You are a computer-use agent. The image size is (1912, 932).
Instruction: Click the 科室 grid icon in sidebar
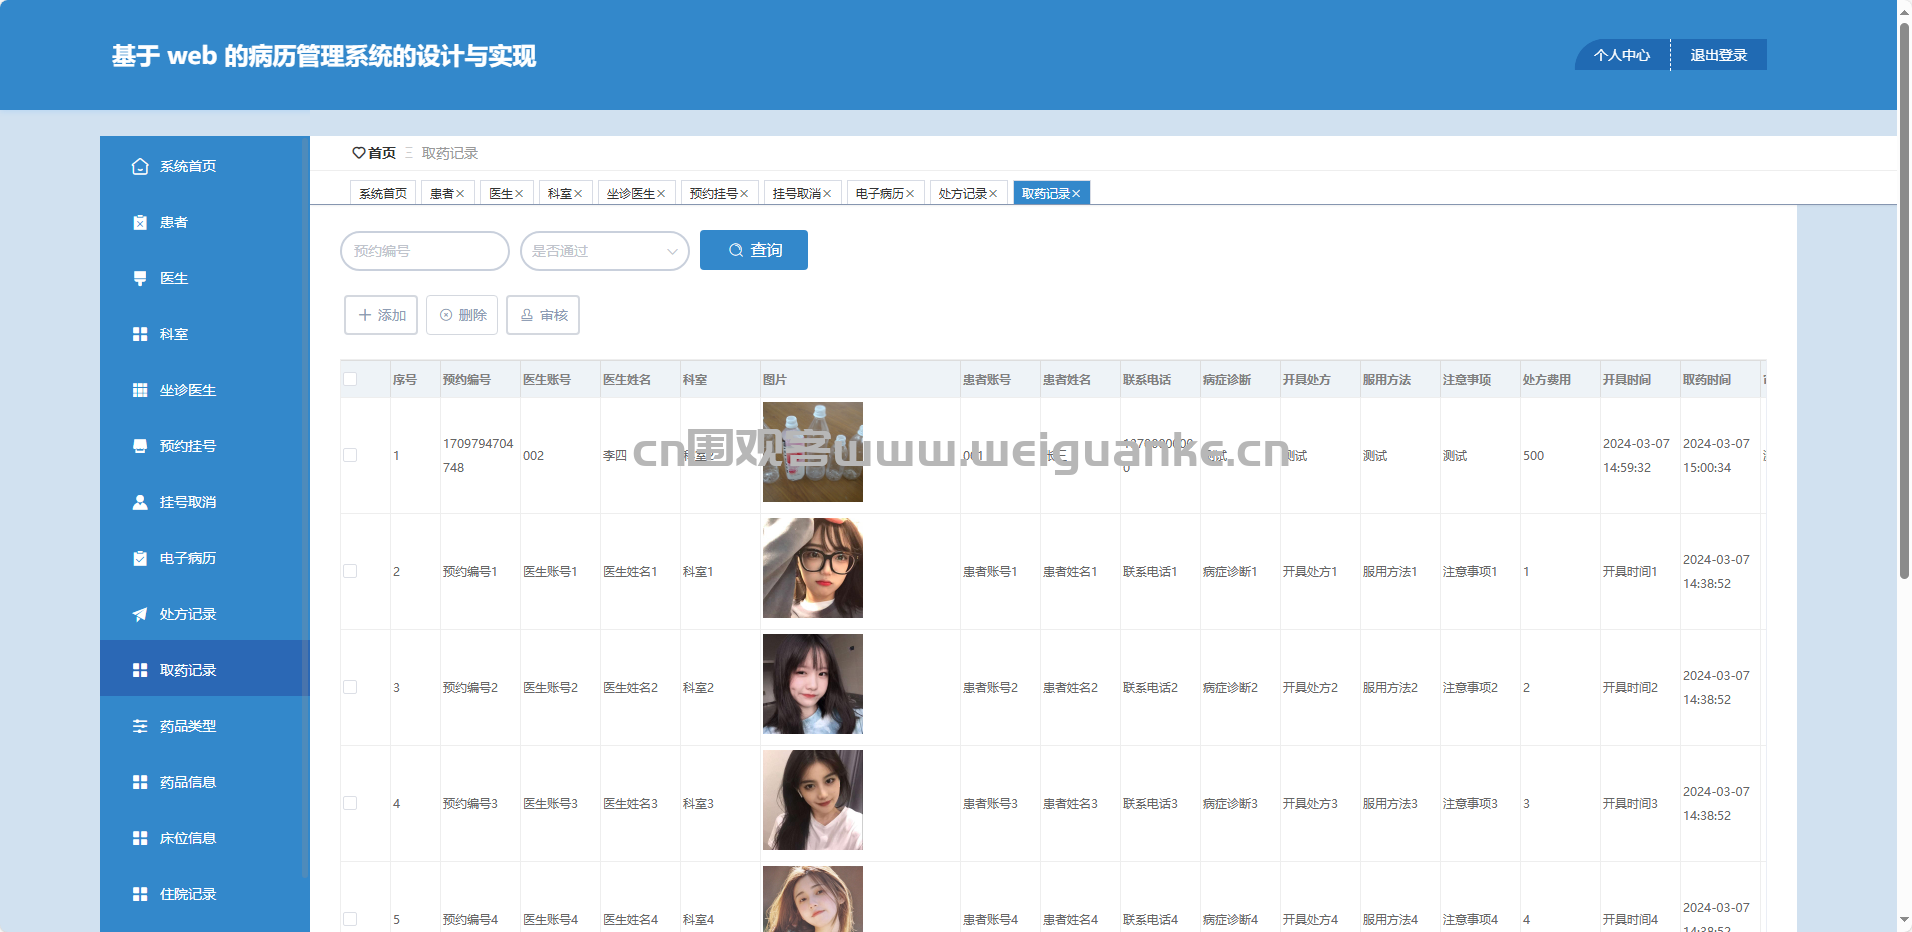pos(140,334)
